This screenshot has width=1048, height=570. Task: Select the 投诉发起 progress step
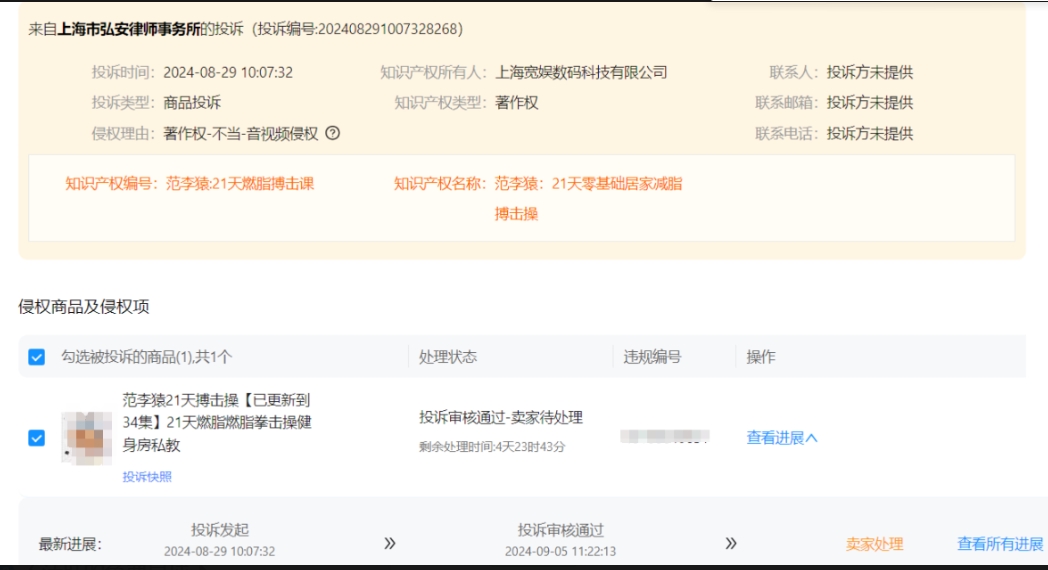tap(219, 530)
